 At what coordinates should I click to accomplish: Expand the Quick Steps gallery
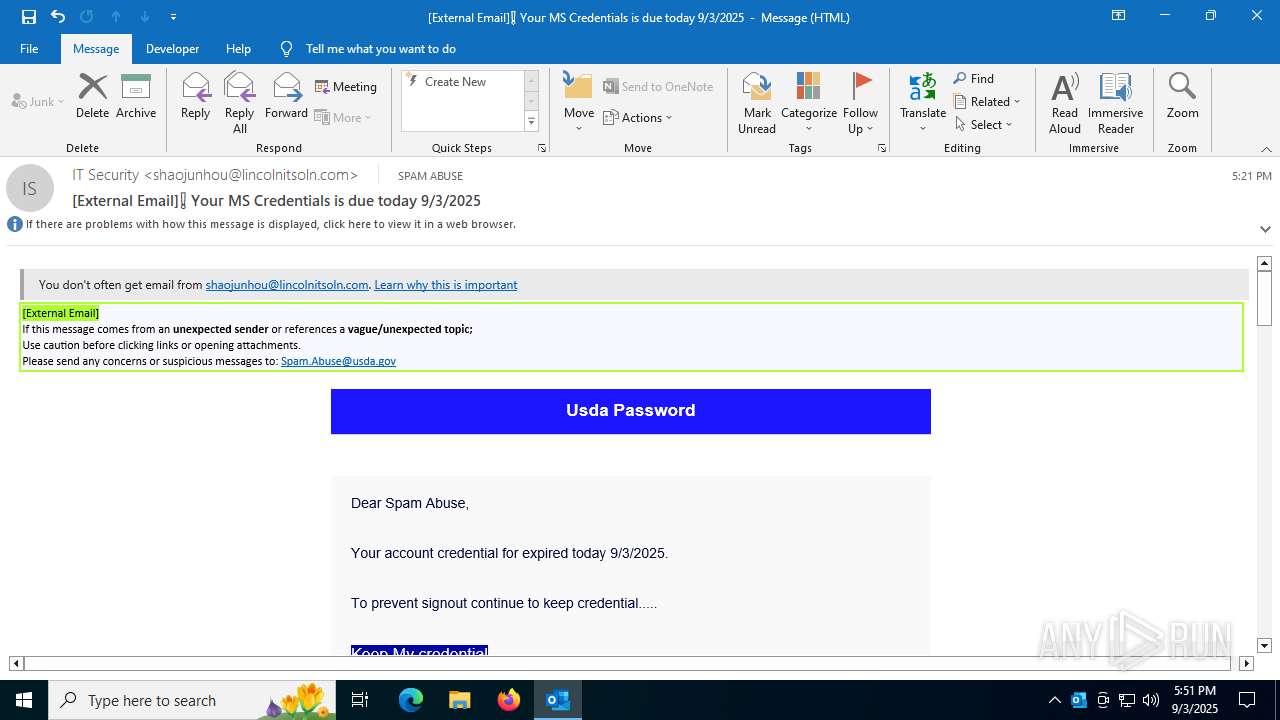pos(531,122)
